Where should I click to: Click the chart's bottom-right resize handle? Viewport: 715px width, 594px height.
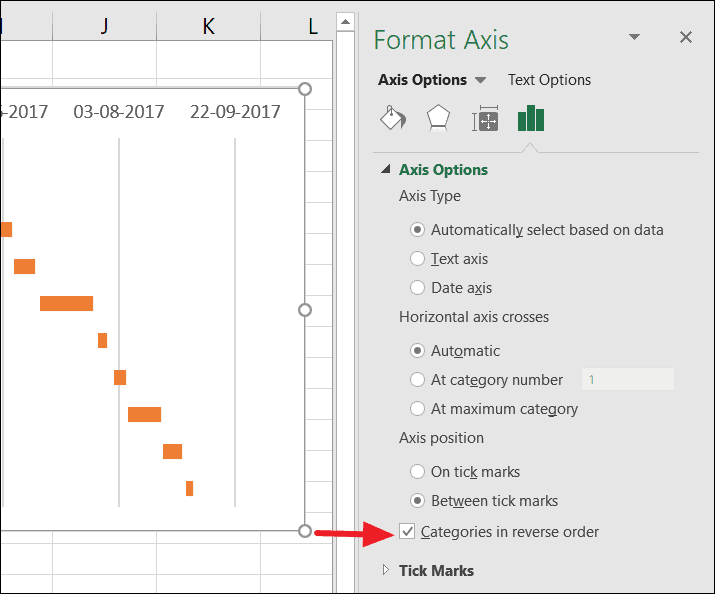point(305,531)
